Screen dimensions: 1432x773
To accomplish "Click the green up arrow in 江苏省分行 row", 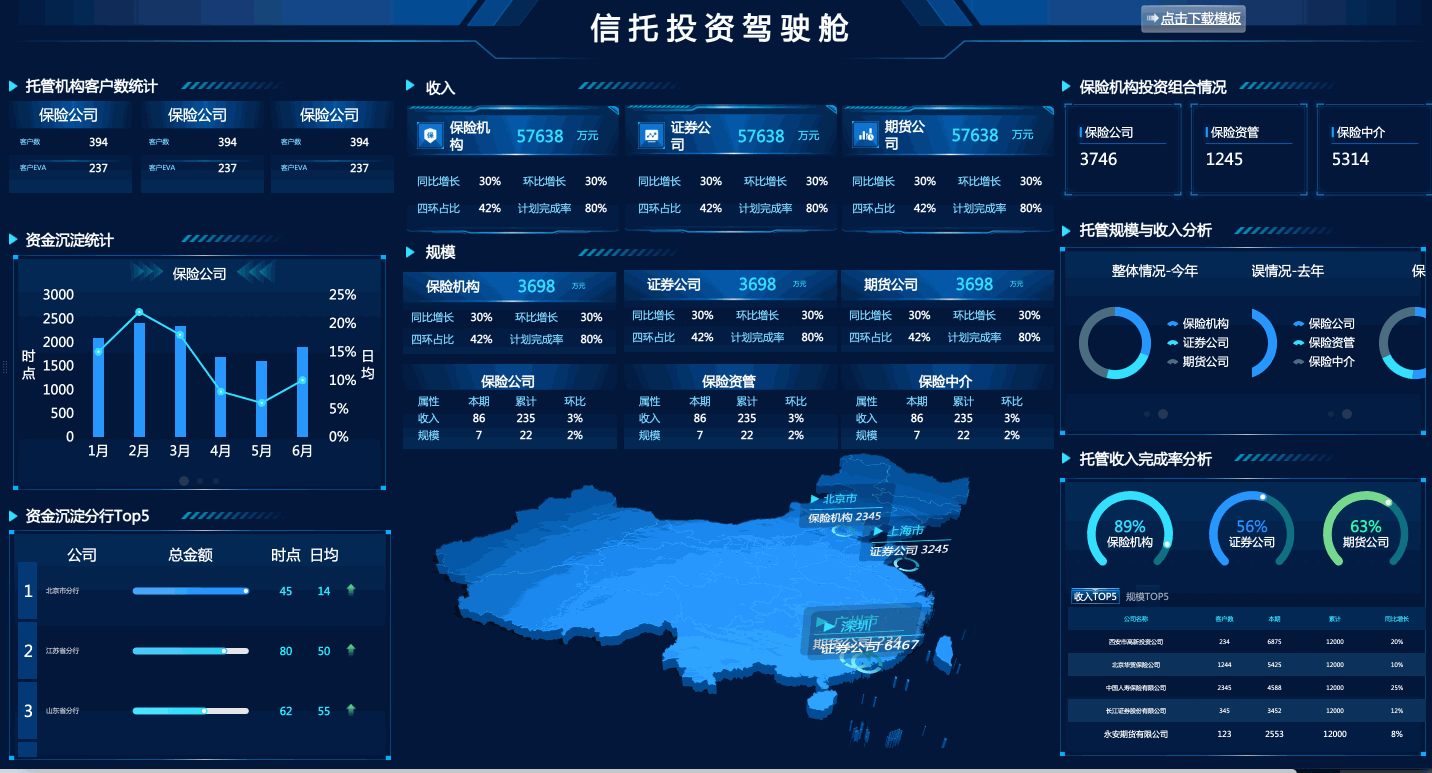I will [351, 650].
